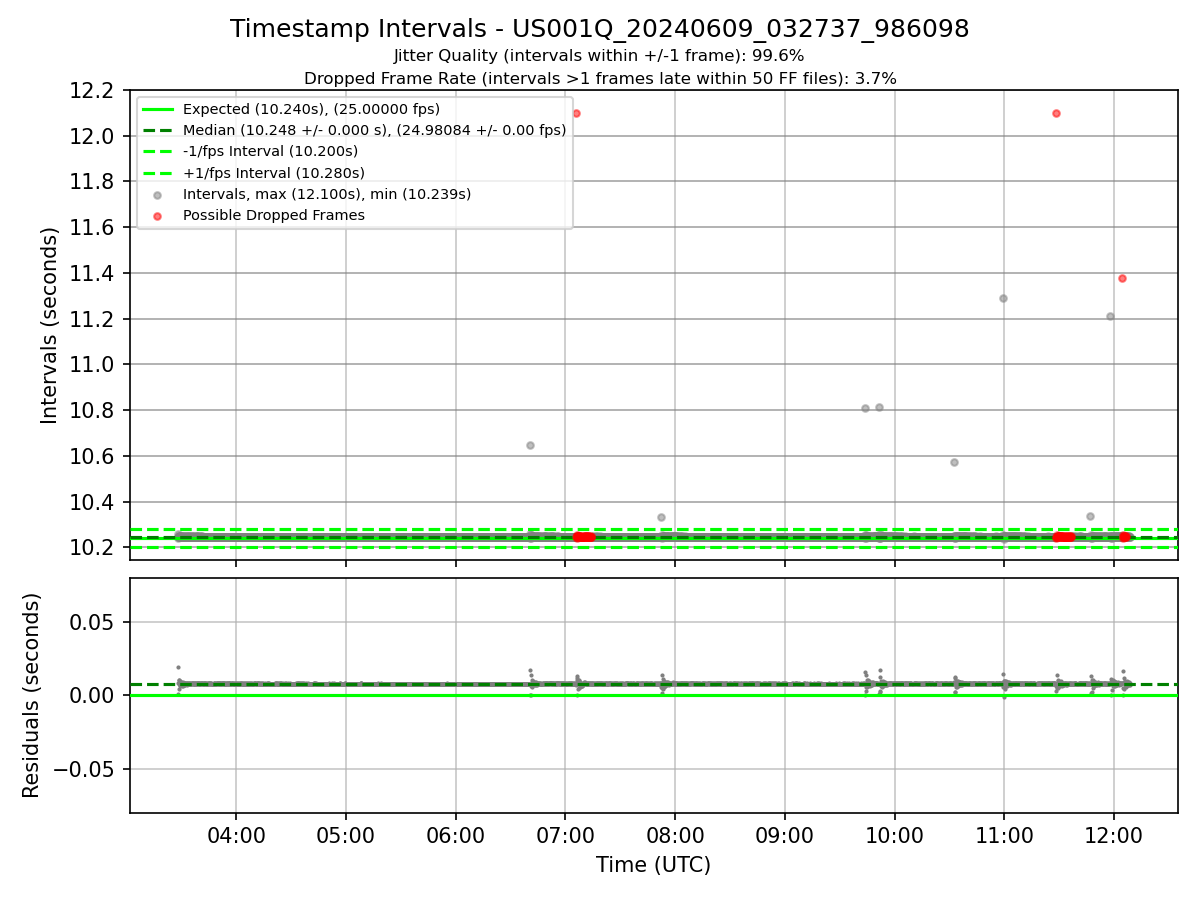Click the x-axis tick label '10:00'

click(894, 834)
